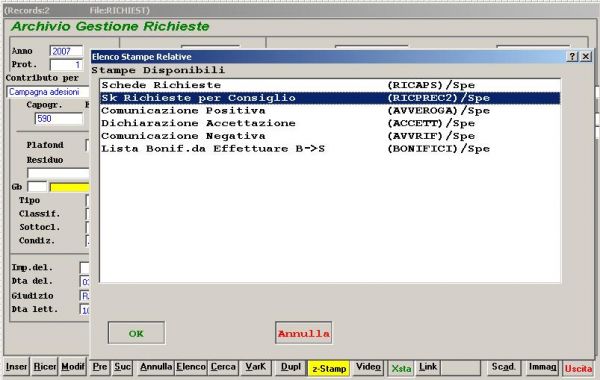This screenshot has height=380, width=600.
Task: Duplicate record with Dupl button
Action: 291,367
